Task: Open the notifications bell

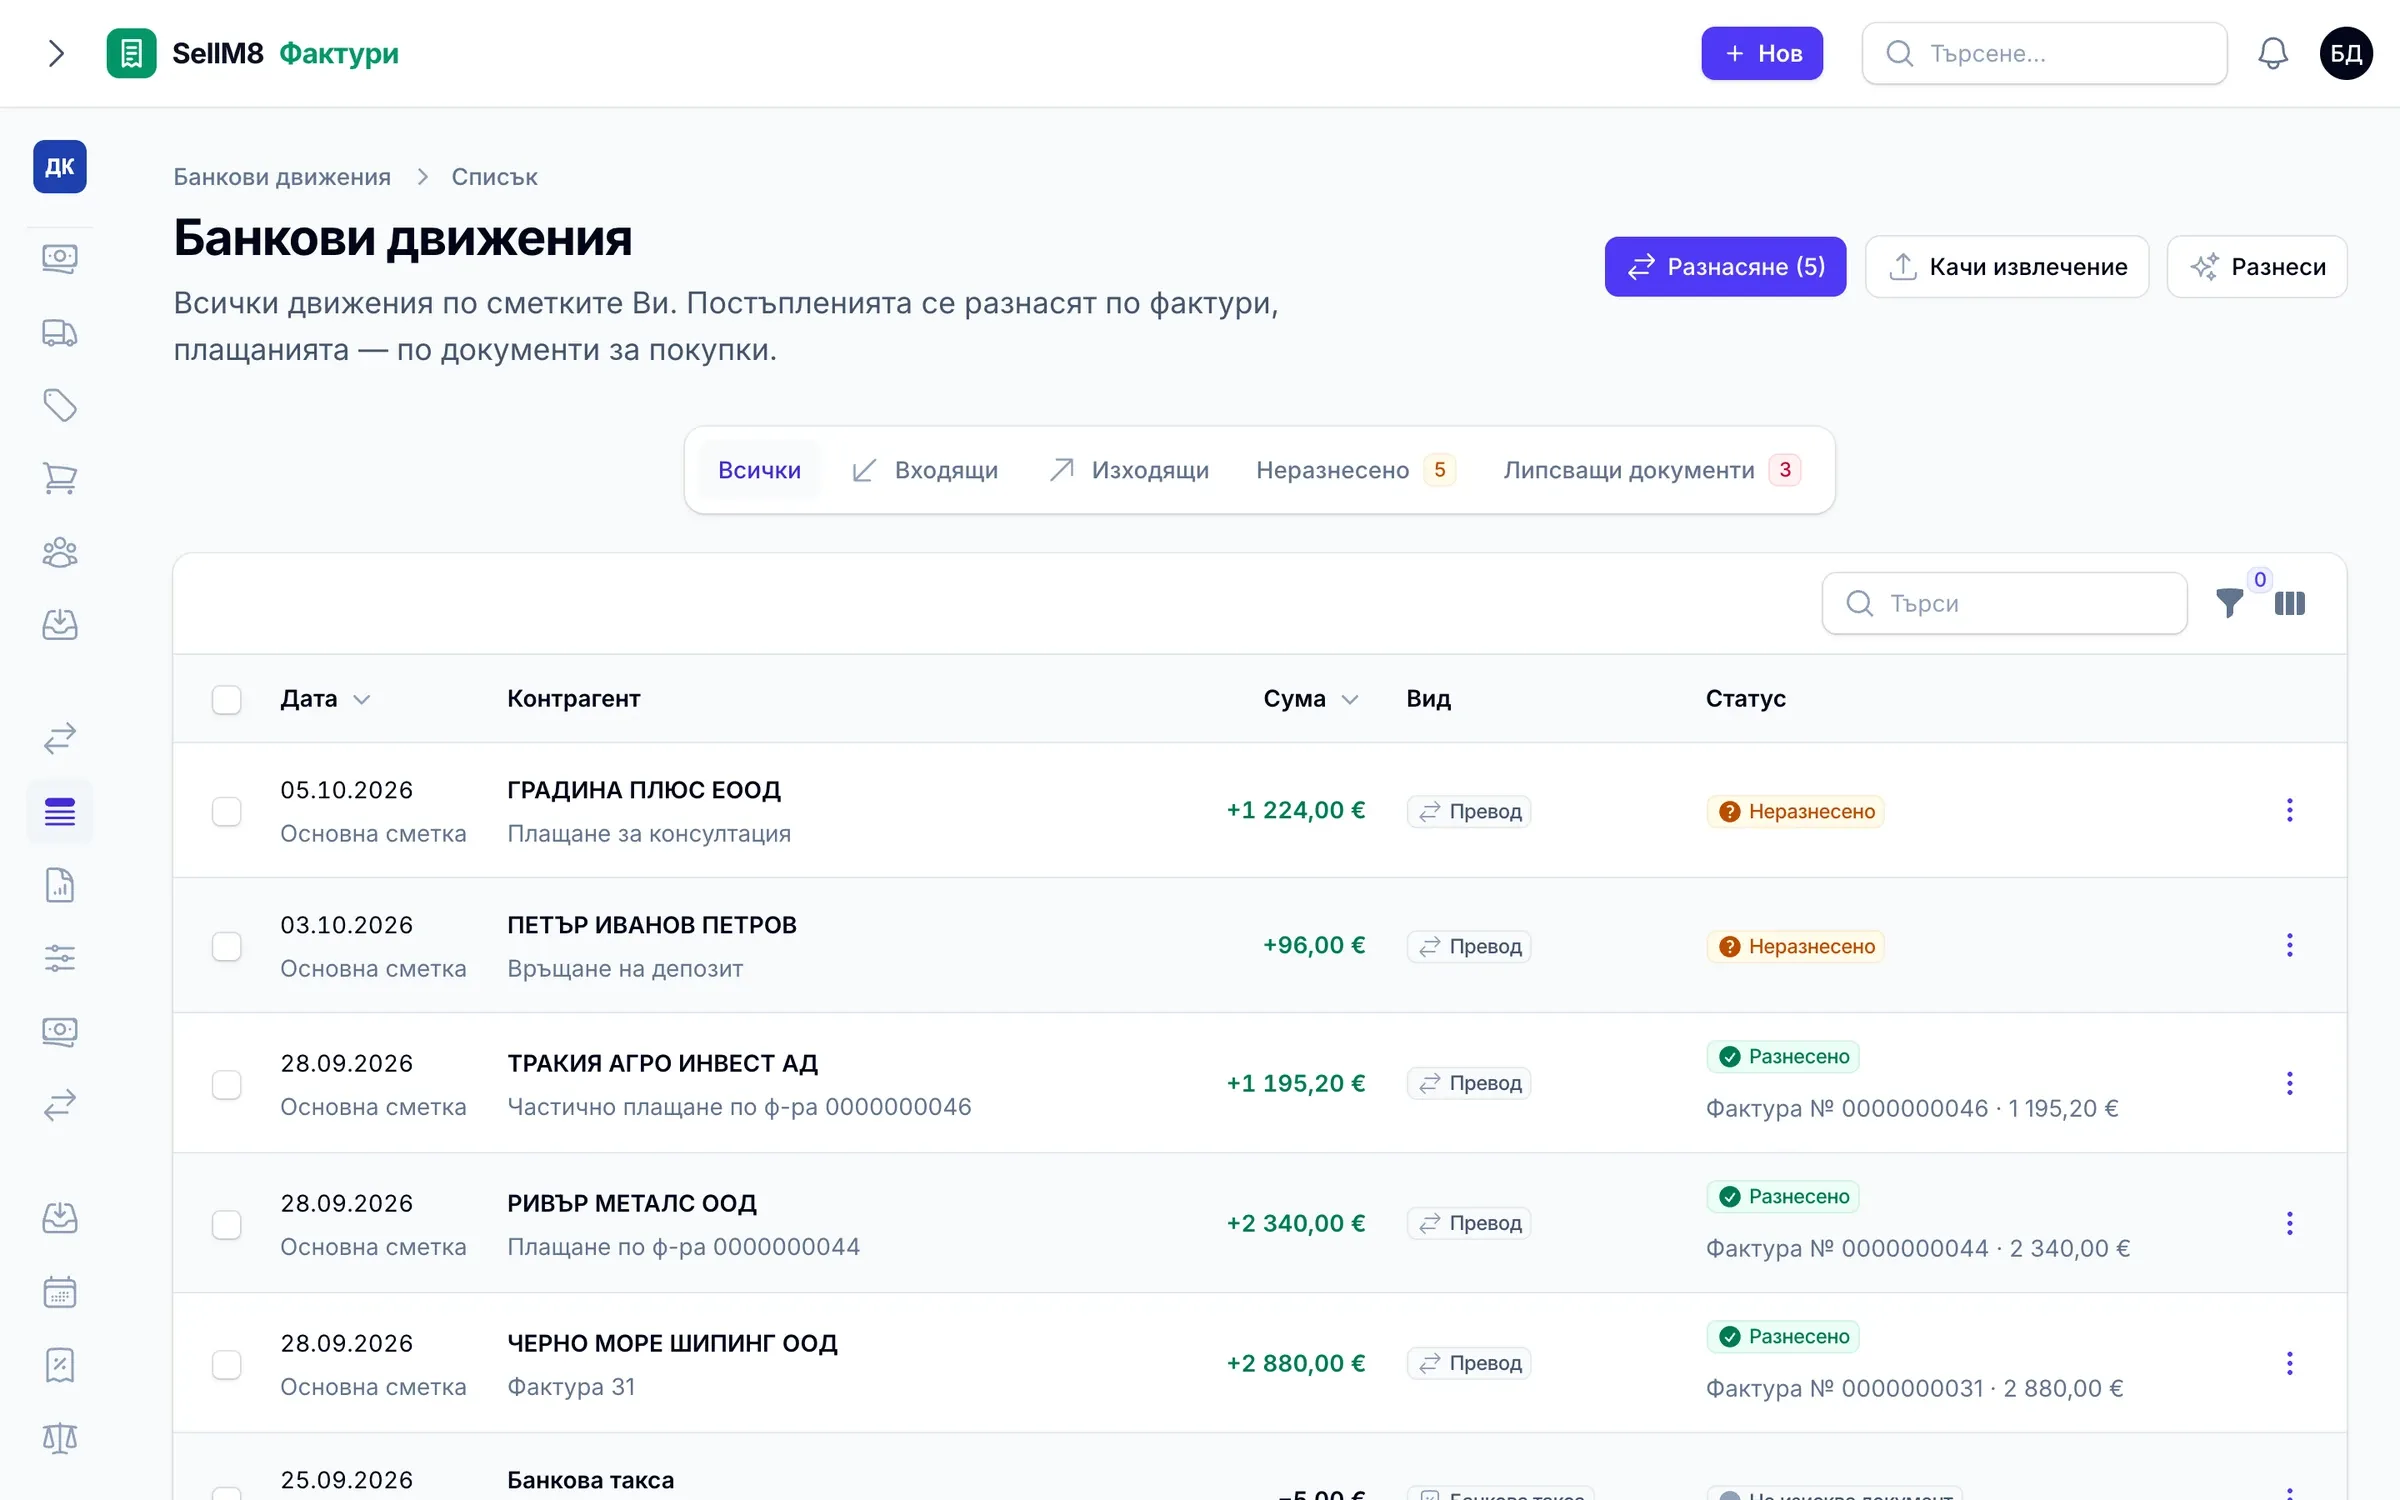Action: pyautogui.click(x=2272, y=53)
